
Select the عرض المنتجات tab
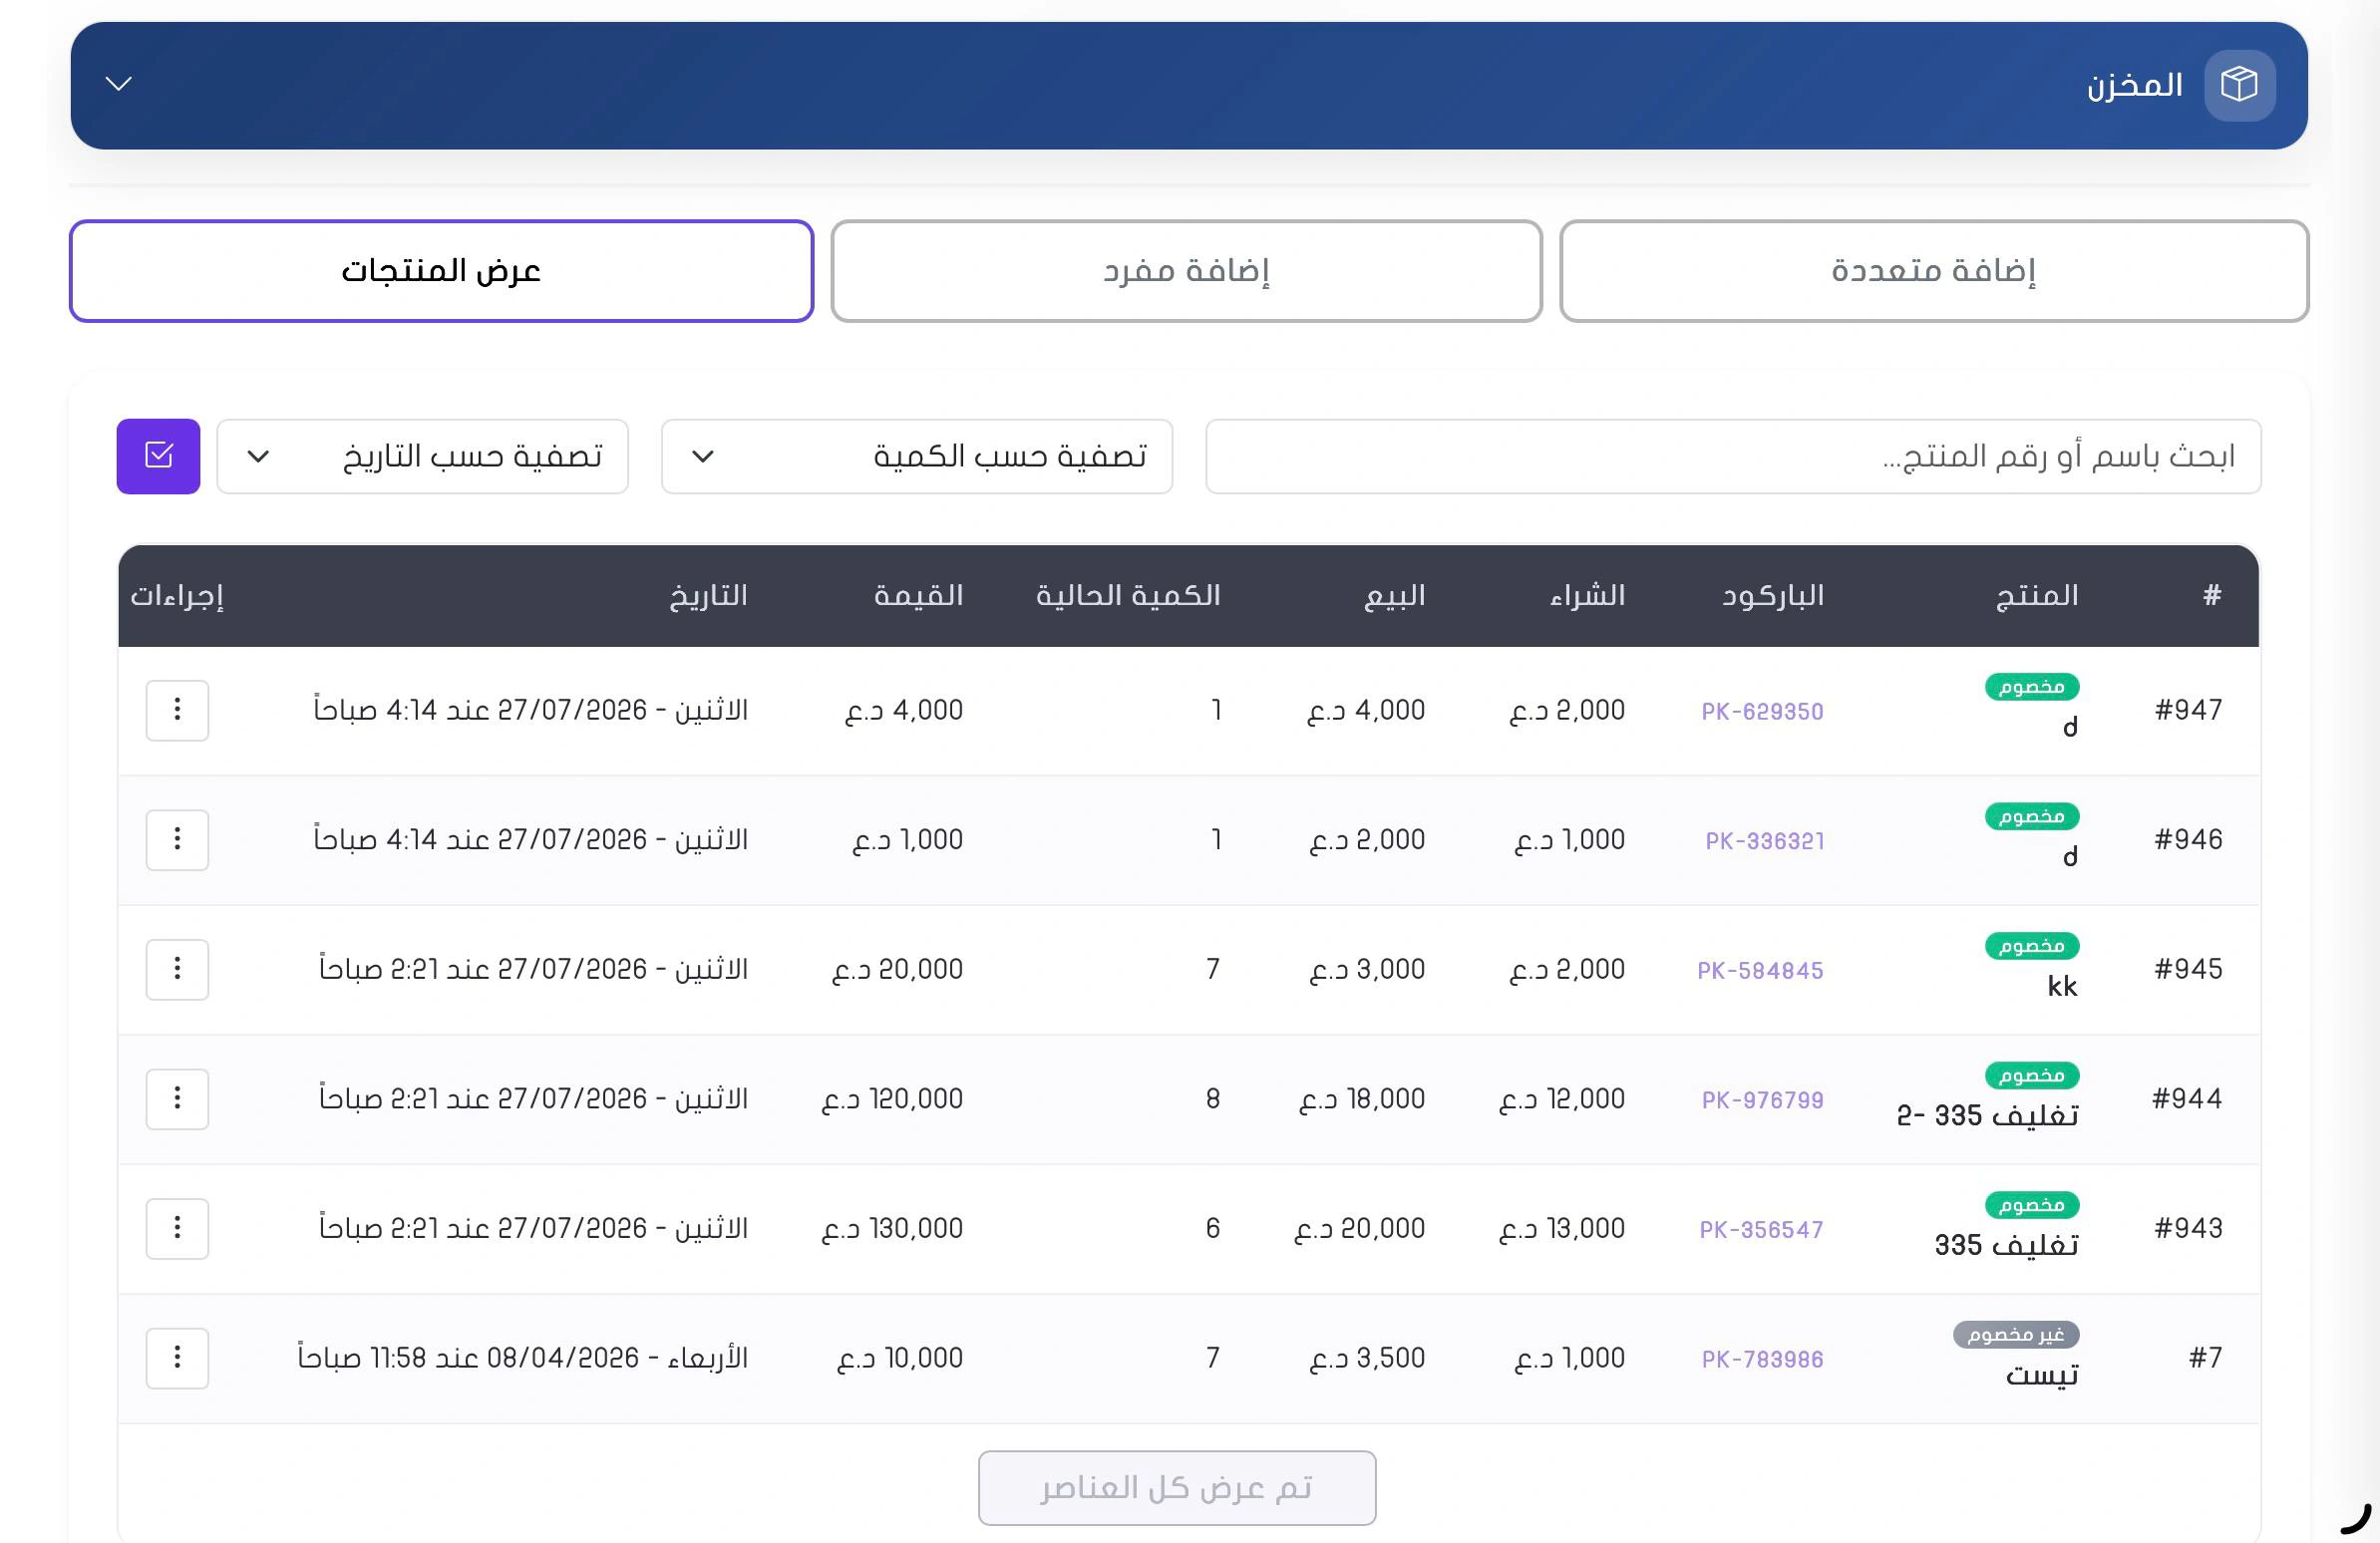coord(441,271)
